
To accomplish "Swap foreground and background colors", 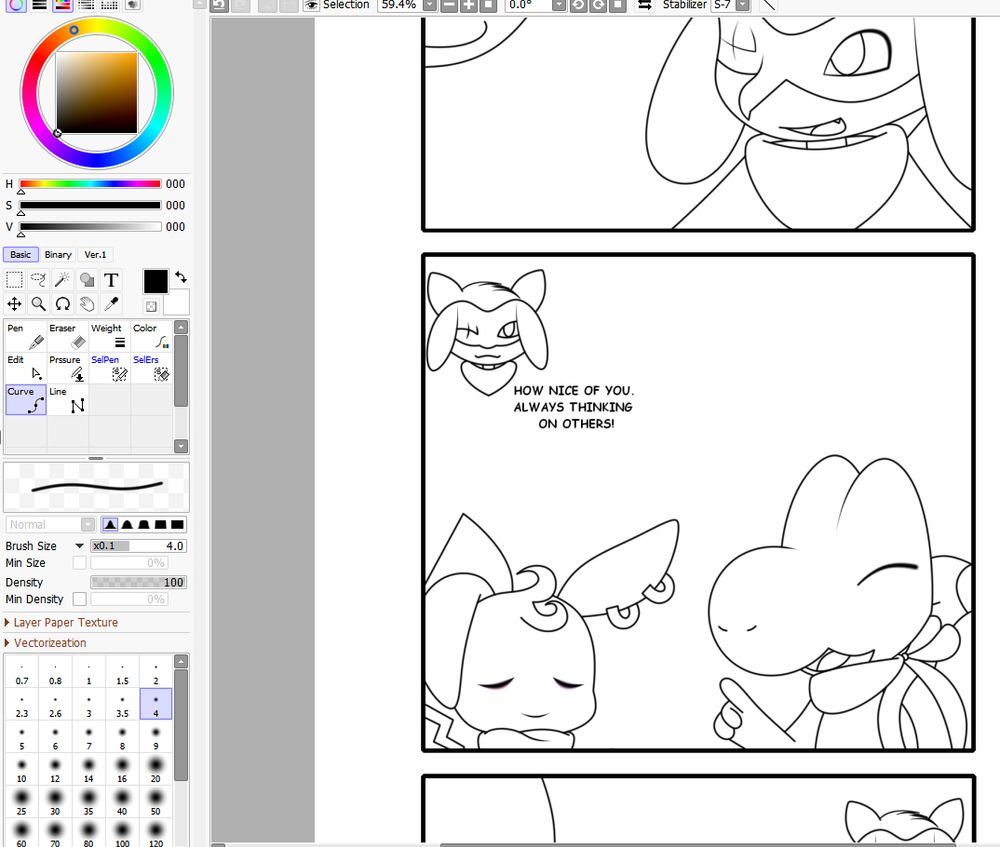I will (181, 277).
